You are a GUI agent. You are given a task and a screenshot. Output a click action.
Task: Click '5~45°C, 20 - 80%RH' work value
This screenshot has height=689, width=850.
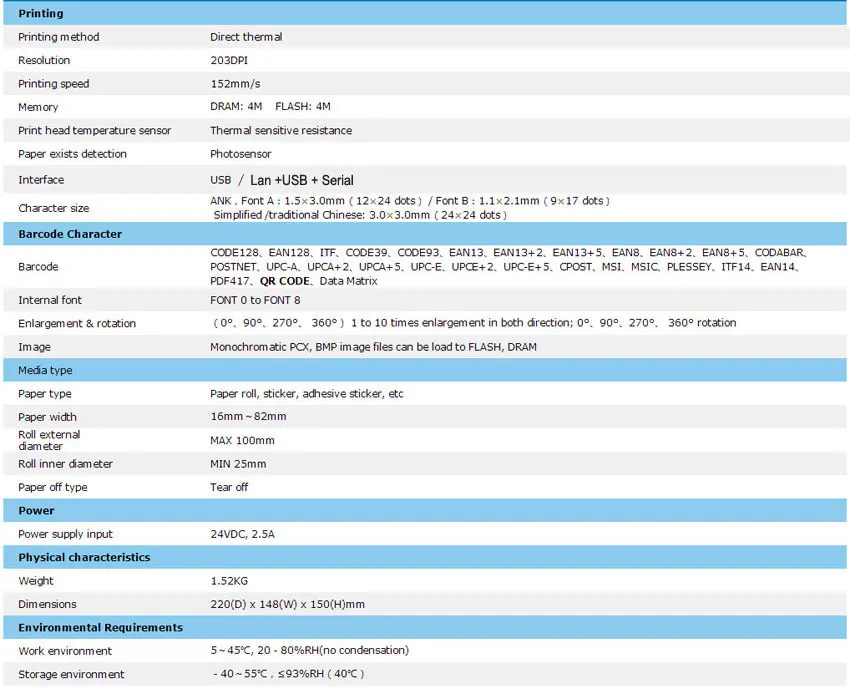coord(310,651)
